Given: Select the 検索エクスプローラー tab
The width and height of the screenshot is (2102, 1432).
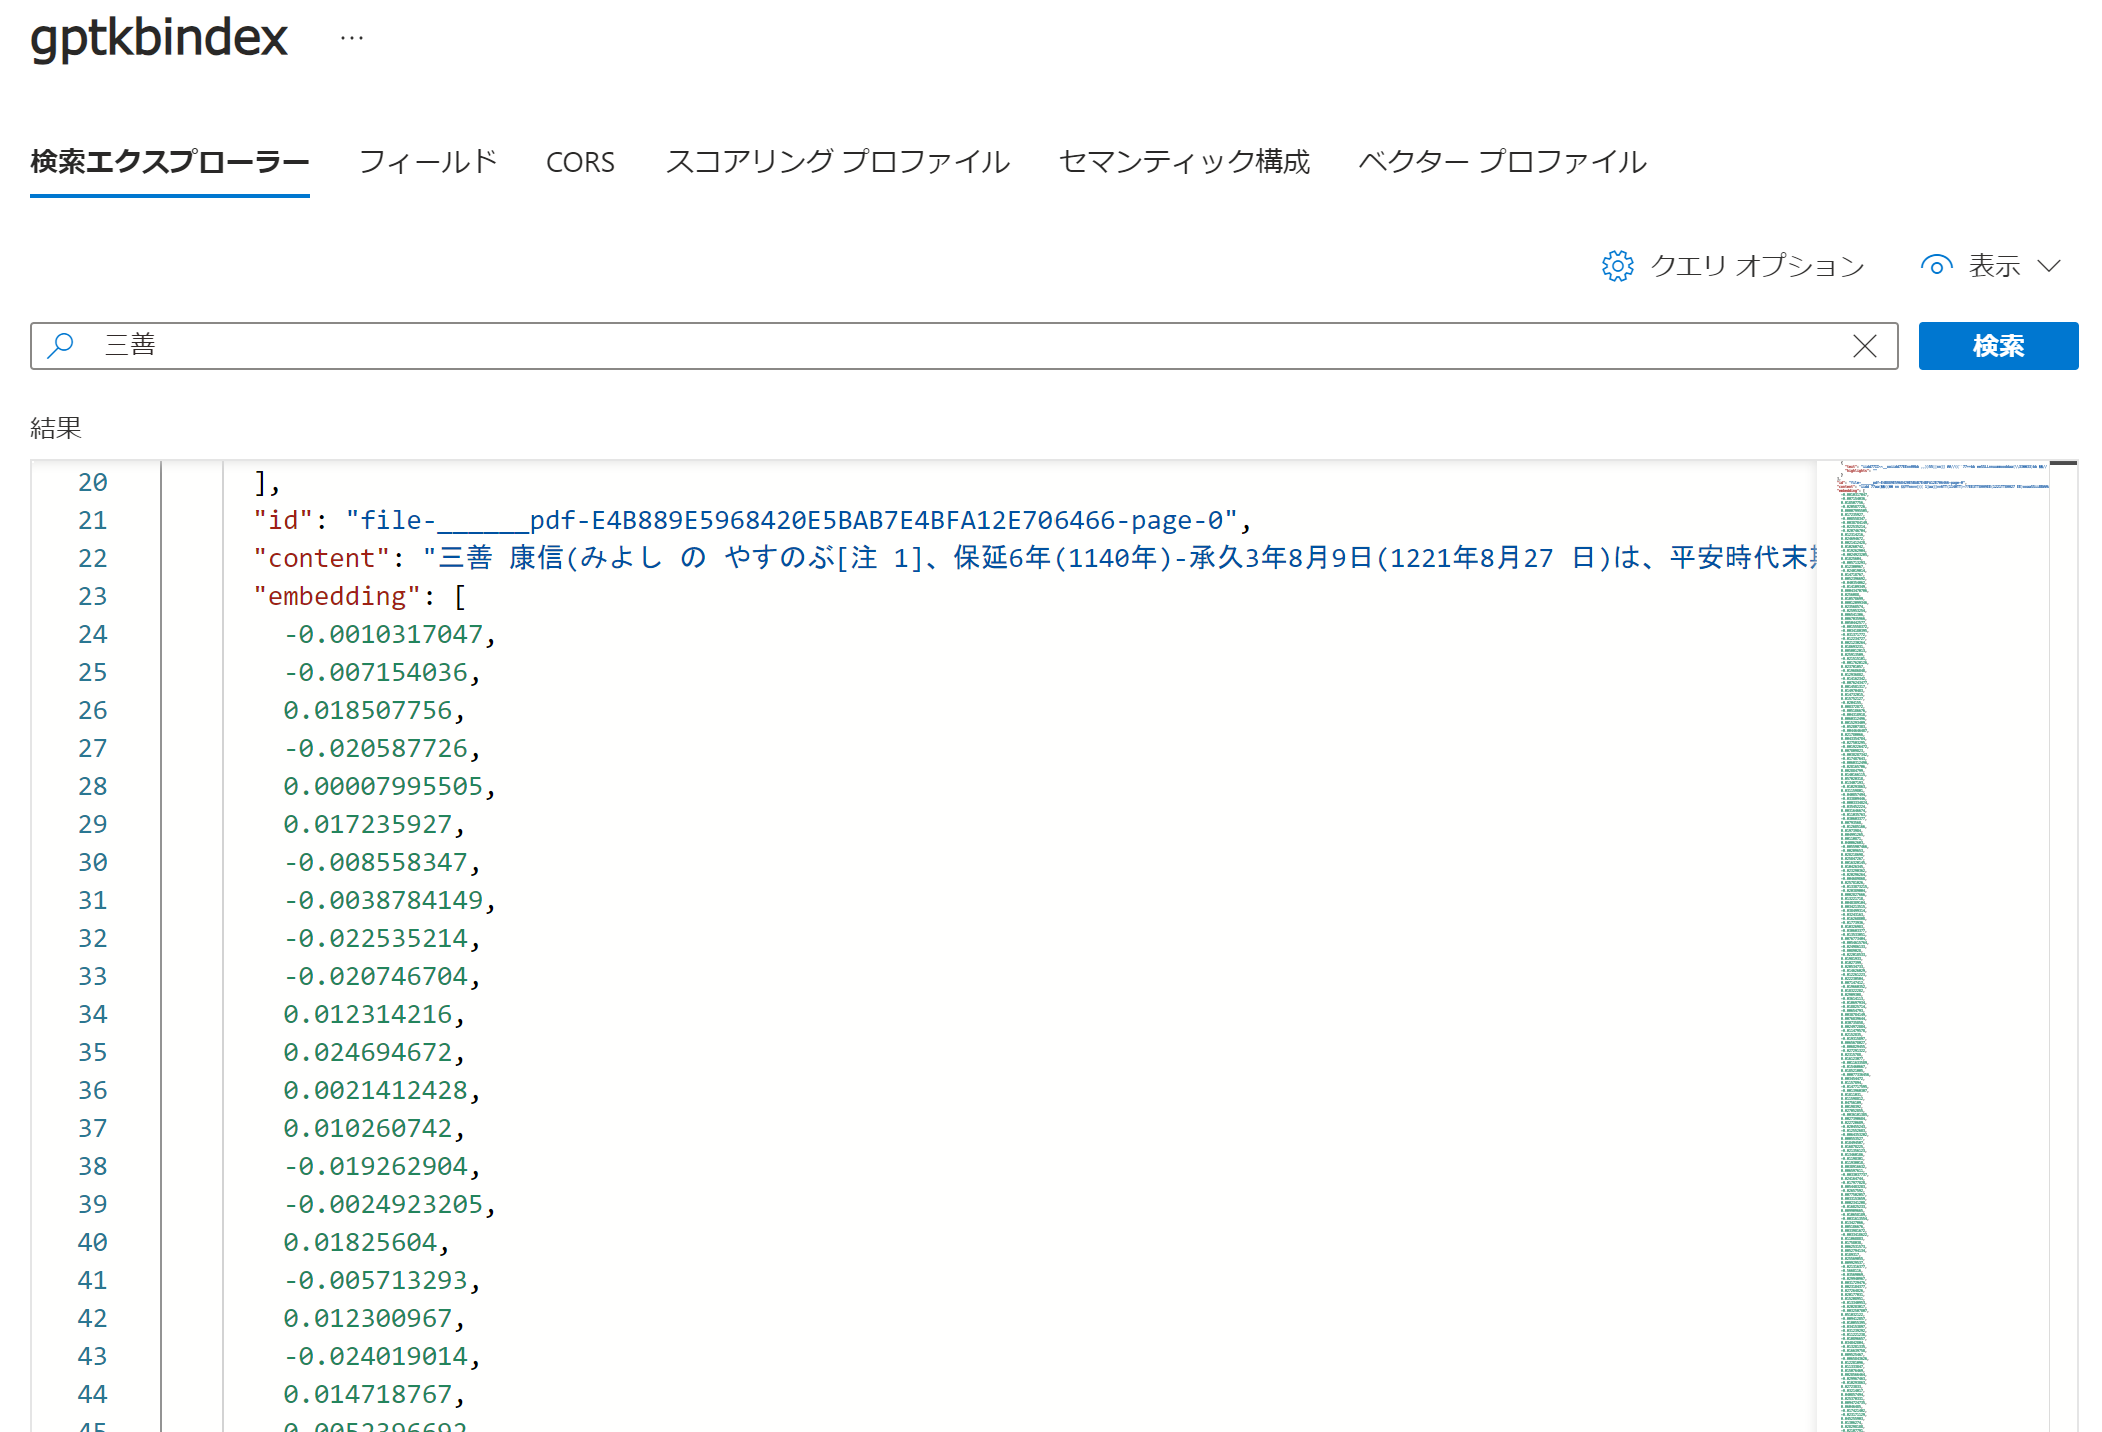Looking at the screenshot, I should [x=170, y=162].
